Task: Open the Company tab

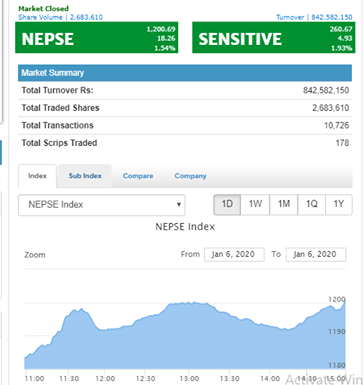Action: coord(190,176)
